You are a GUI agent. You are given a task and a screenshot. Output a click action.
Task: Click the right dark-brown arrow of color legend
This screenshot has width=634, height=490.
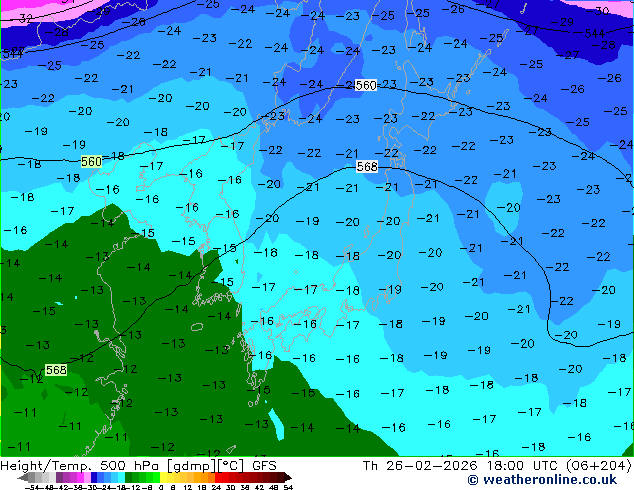288,477
